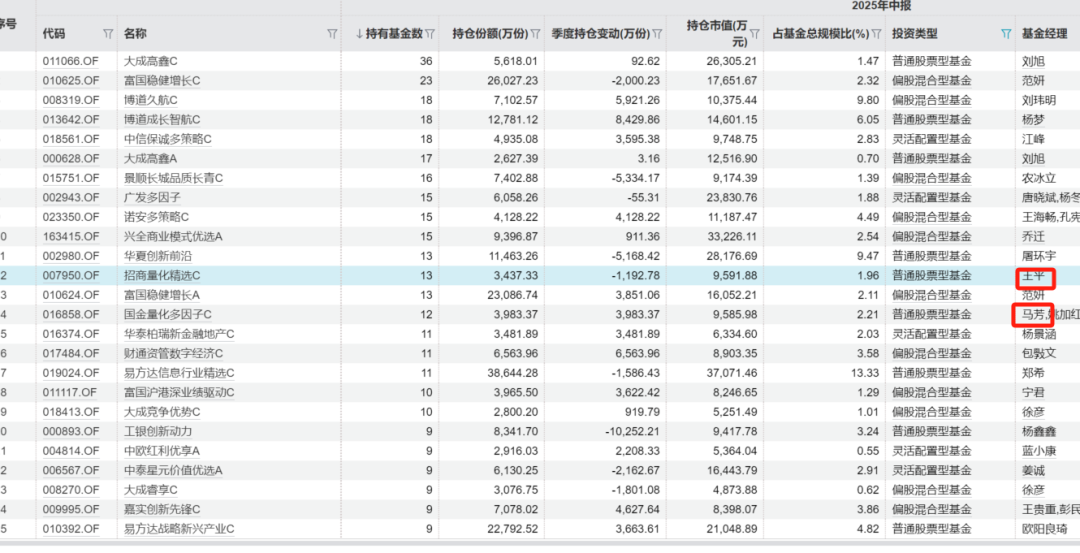Click the 占基金总规模比(%) filter icon
The width and height of the screenshot is (1080, 553).
coord(877,33)
